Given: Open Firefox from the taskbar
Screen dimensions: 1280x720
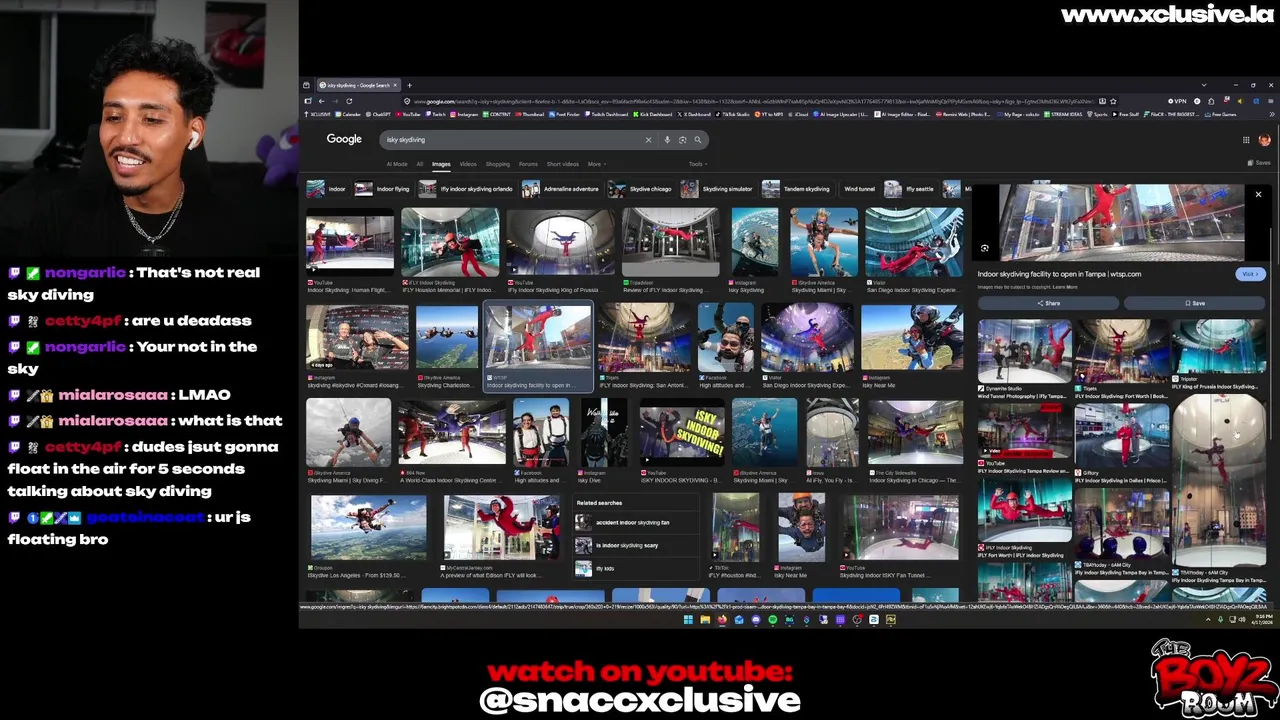Looking at the screenshot, I should tap(722, 619).
